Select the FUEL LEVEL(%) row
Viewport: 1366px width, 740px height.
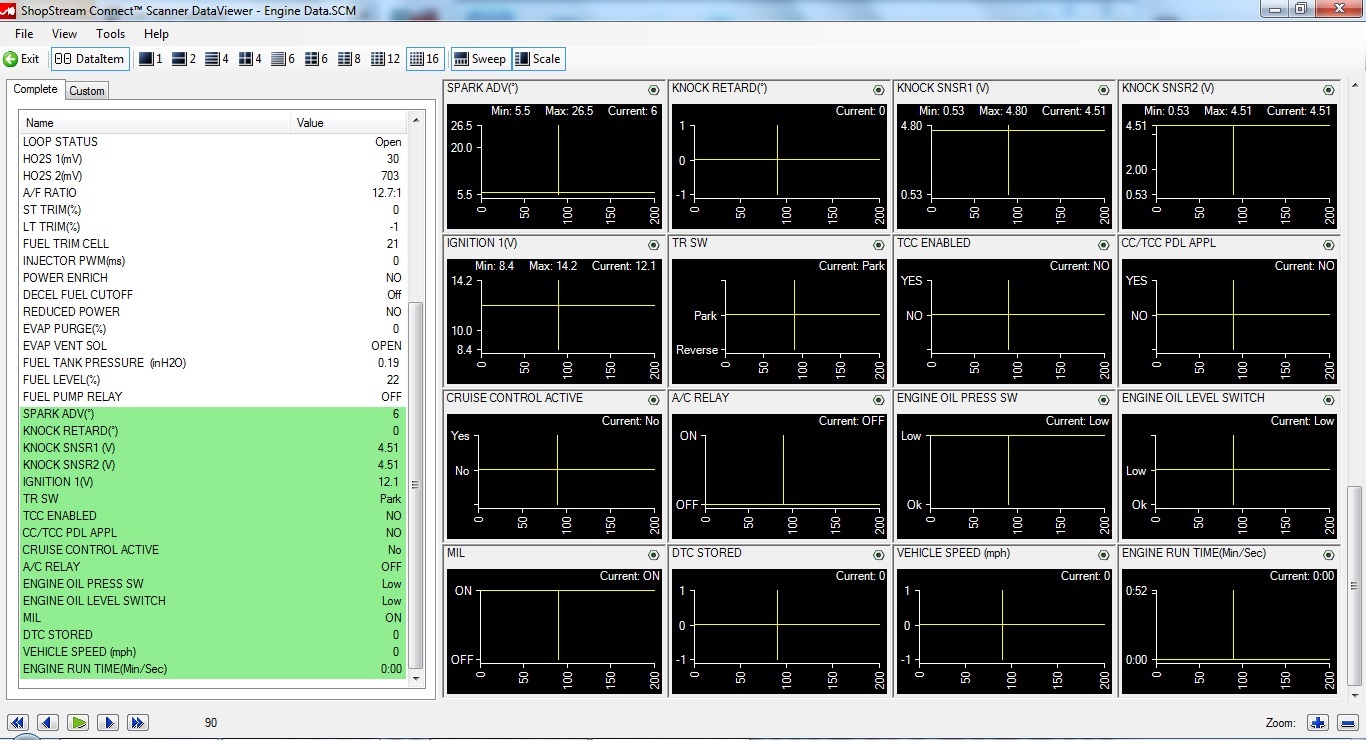tap(213, 380)
